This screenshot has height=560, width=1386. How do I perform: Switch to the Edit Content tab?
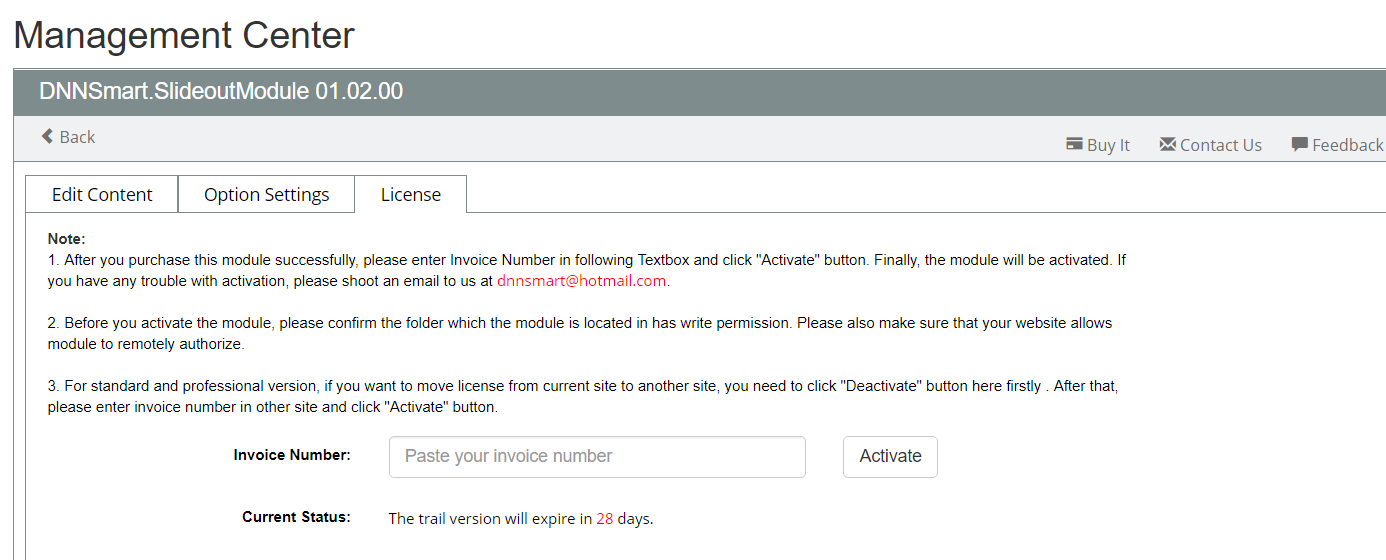pyautogui.click(x=102, y=194)
